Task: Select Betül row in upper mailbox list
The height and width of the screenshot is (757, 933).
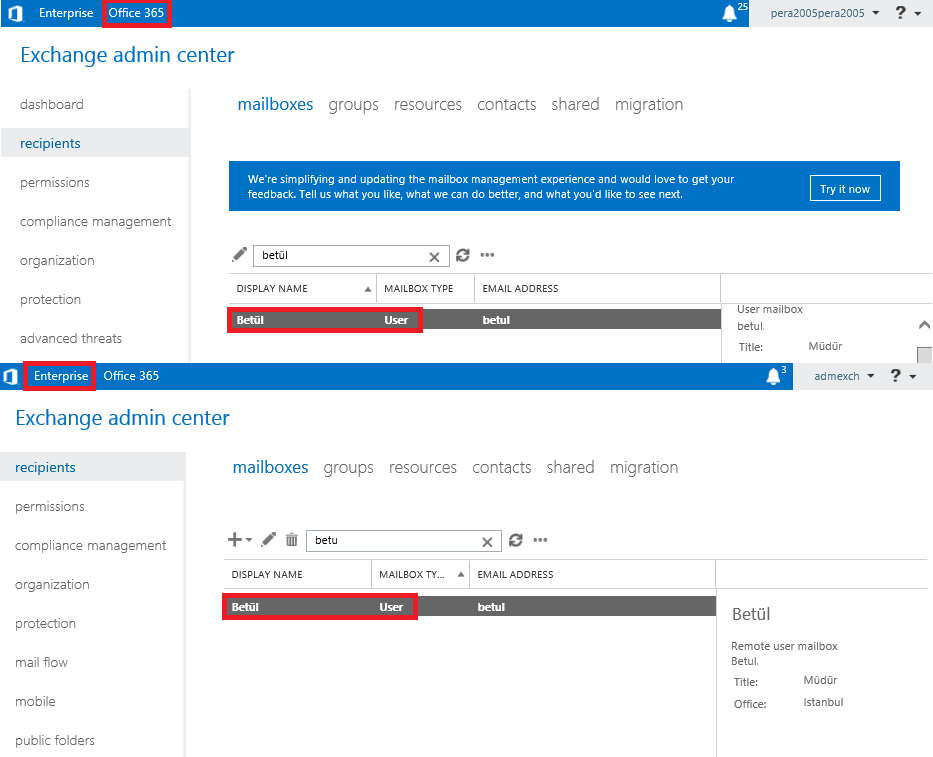Action: [x=474, y=320]
